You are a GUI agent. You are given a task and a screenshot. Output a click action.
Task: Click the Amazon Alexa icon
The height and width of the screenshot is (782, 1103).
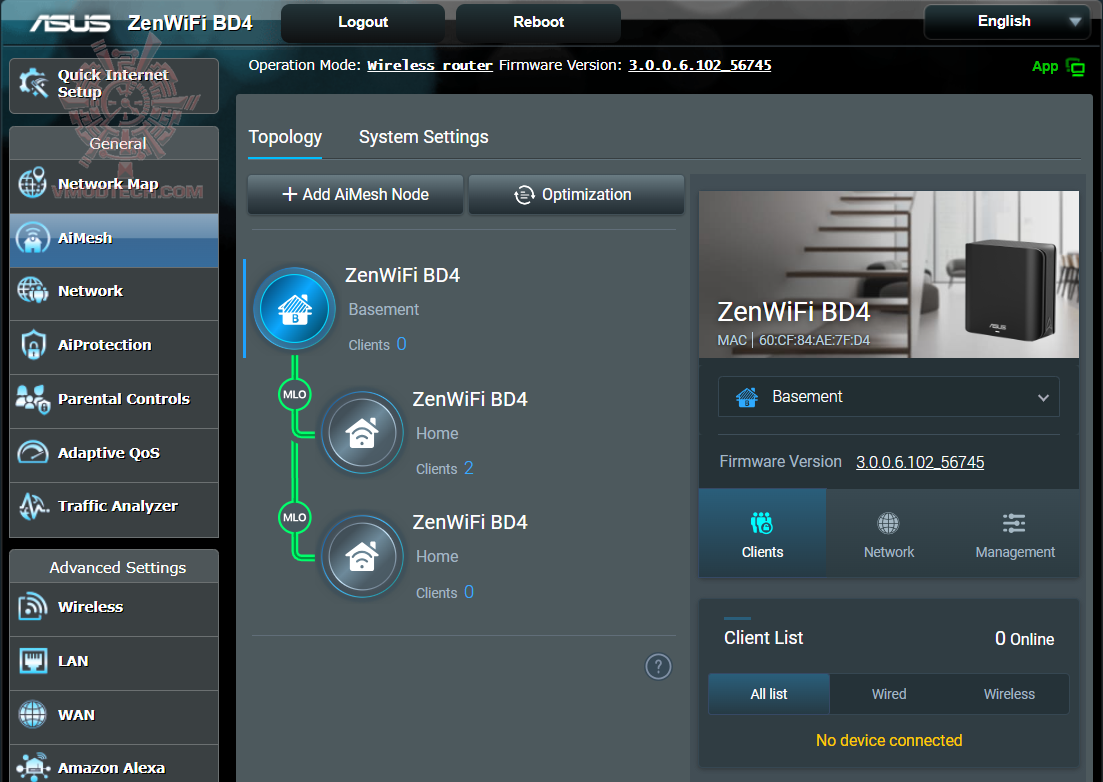[32, 767]
